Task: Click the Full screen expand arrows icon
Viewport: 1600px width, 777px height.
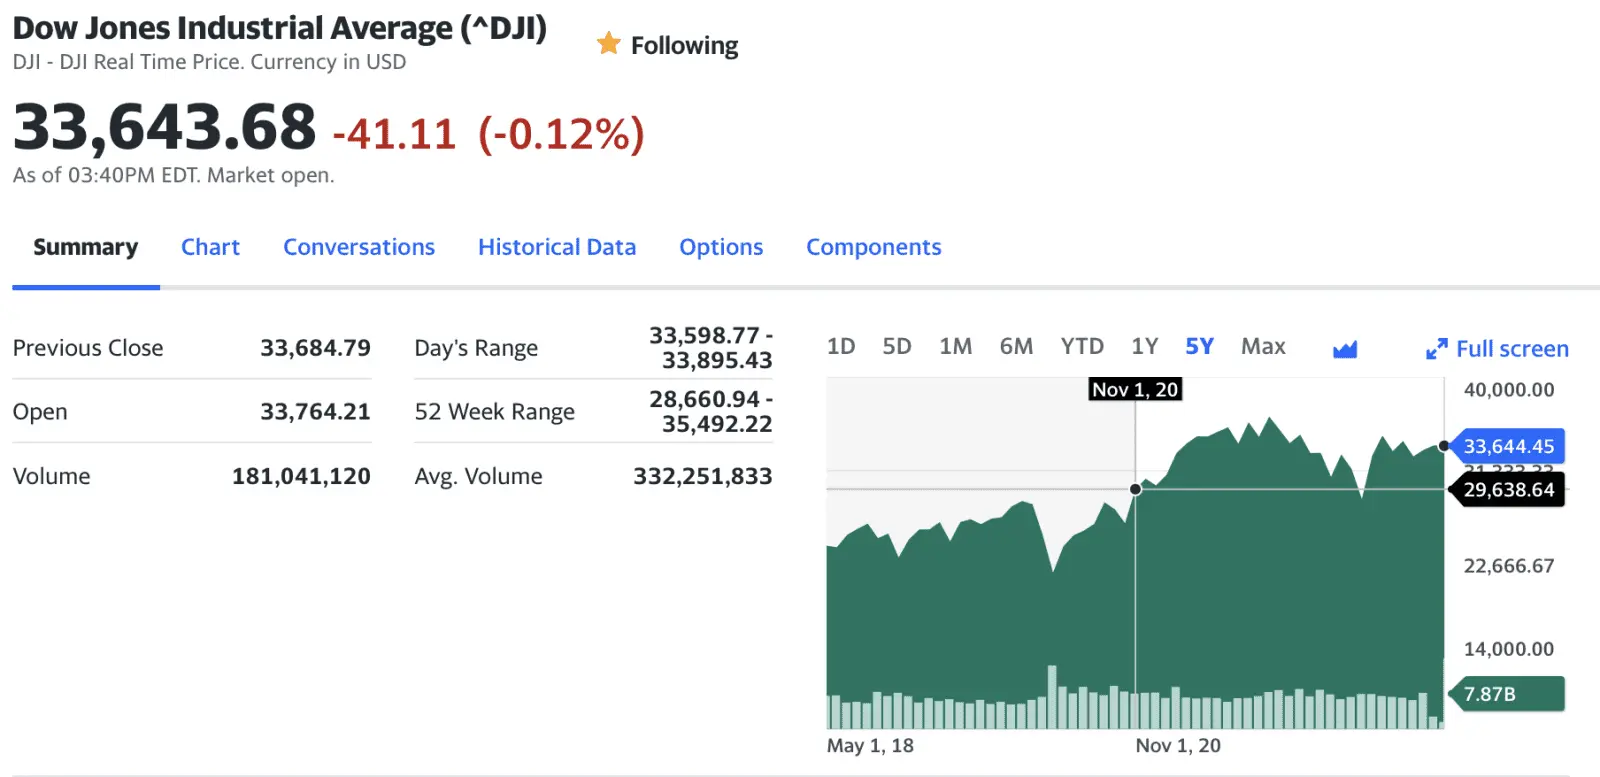Action: 1436,349
